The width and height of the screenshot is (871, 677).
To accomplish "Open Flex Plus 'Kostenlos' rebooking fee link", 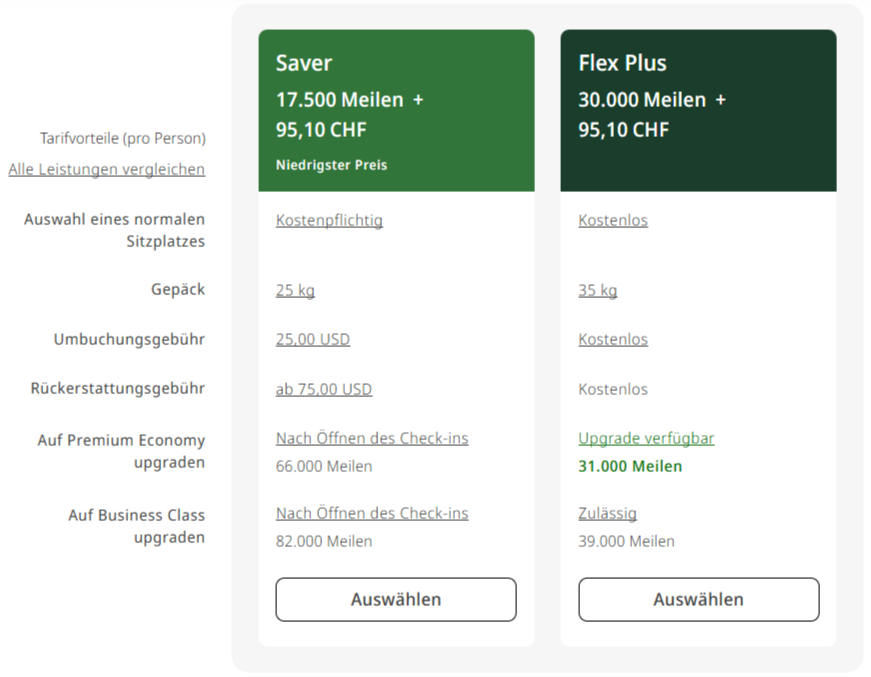I will pos(613,339).
